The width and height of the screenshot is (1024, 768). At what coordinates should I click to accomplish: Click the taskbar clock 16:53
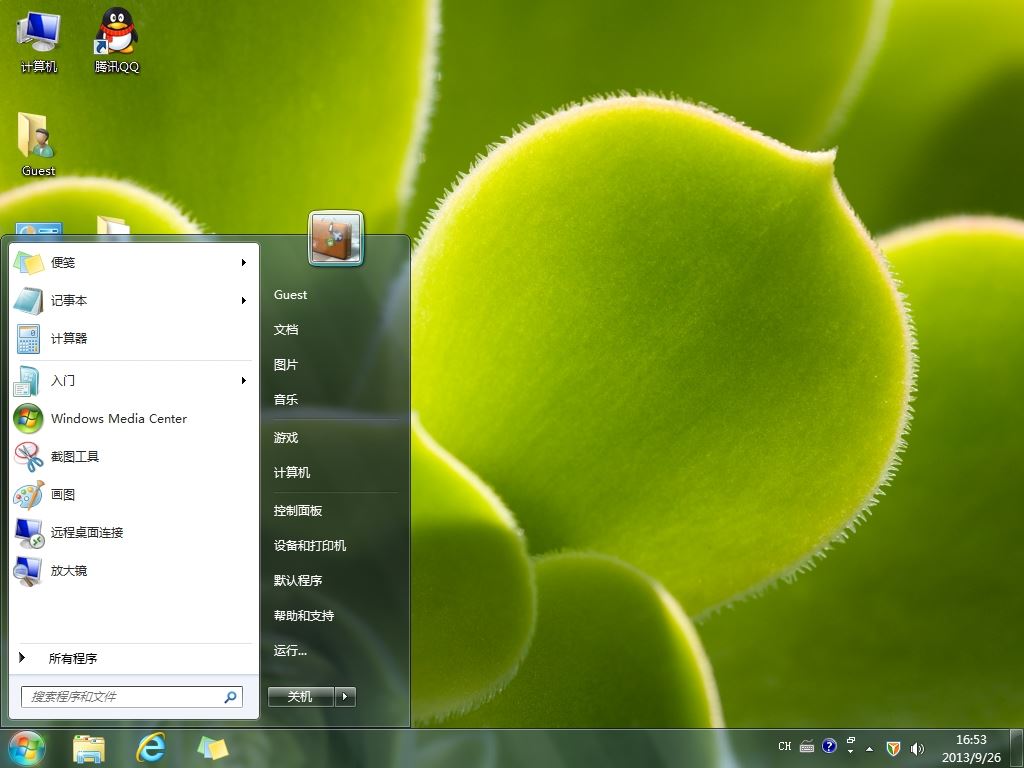[971, 740]
